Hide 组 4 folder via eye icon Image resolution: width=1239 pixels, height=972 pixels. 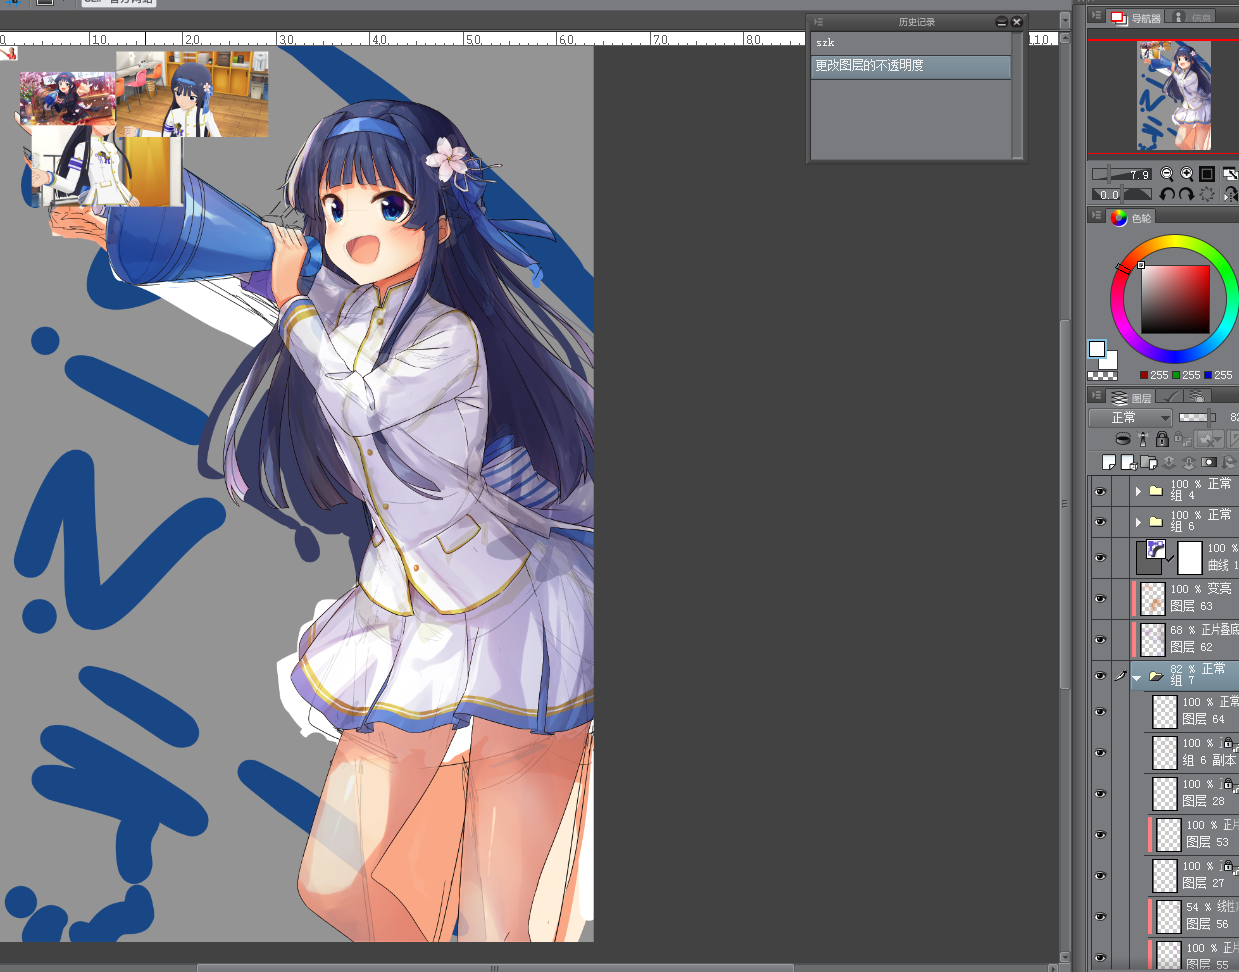tap(1100, 491)
